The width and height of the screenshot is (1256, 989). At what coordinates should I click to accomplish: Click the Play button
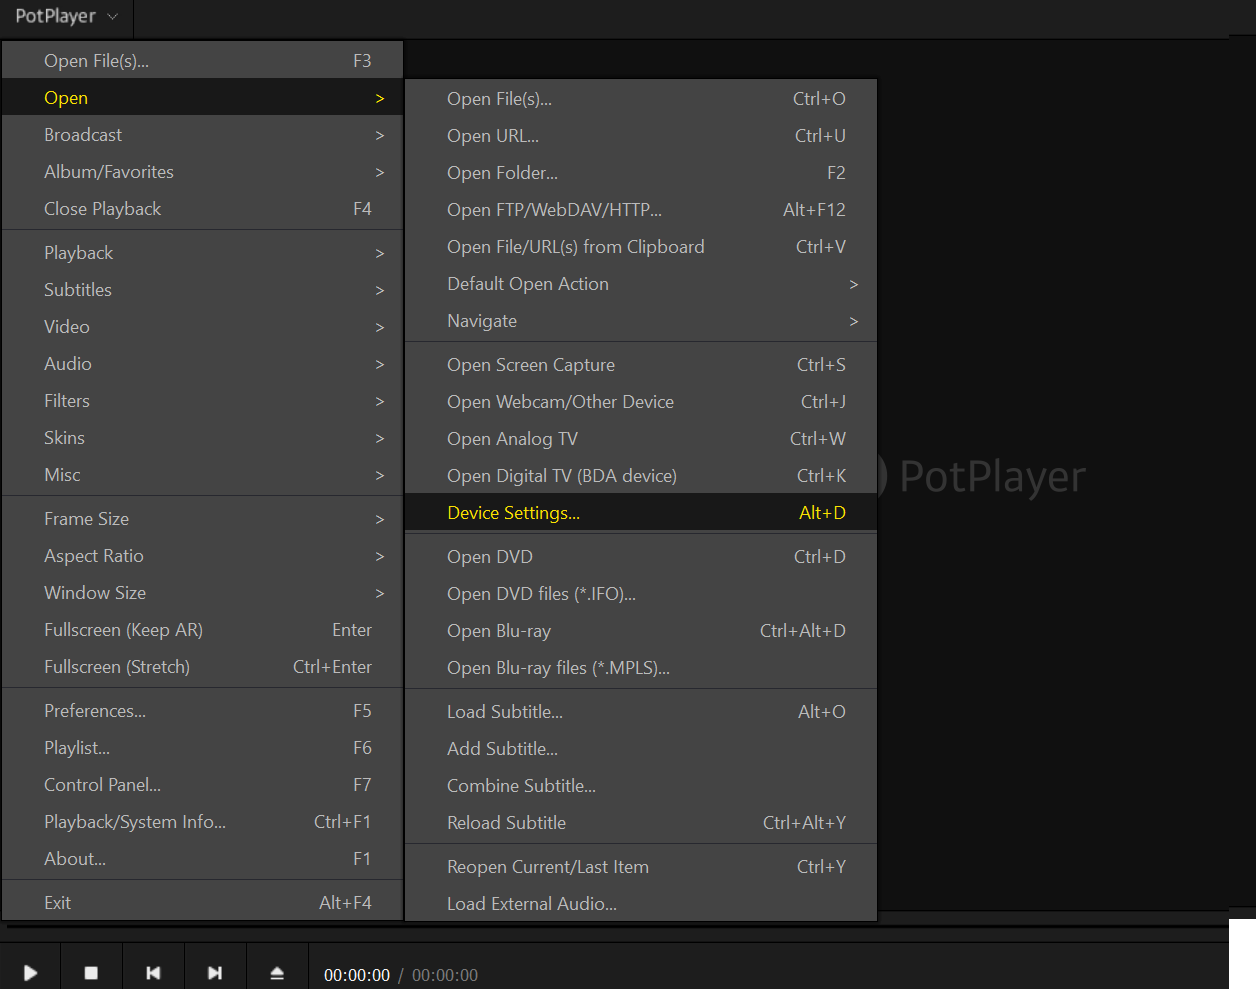(30, 973)
